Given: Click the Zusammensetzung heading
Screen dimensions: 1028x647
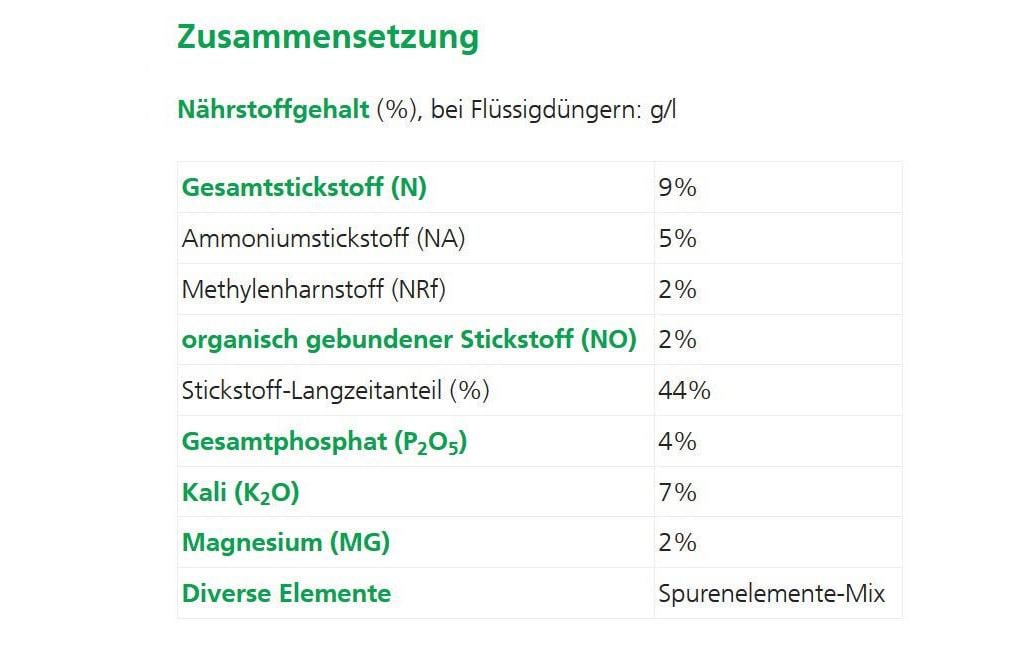Looking at the screenshot, I should [x=327, y=38].
